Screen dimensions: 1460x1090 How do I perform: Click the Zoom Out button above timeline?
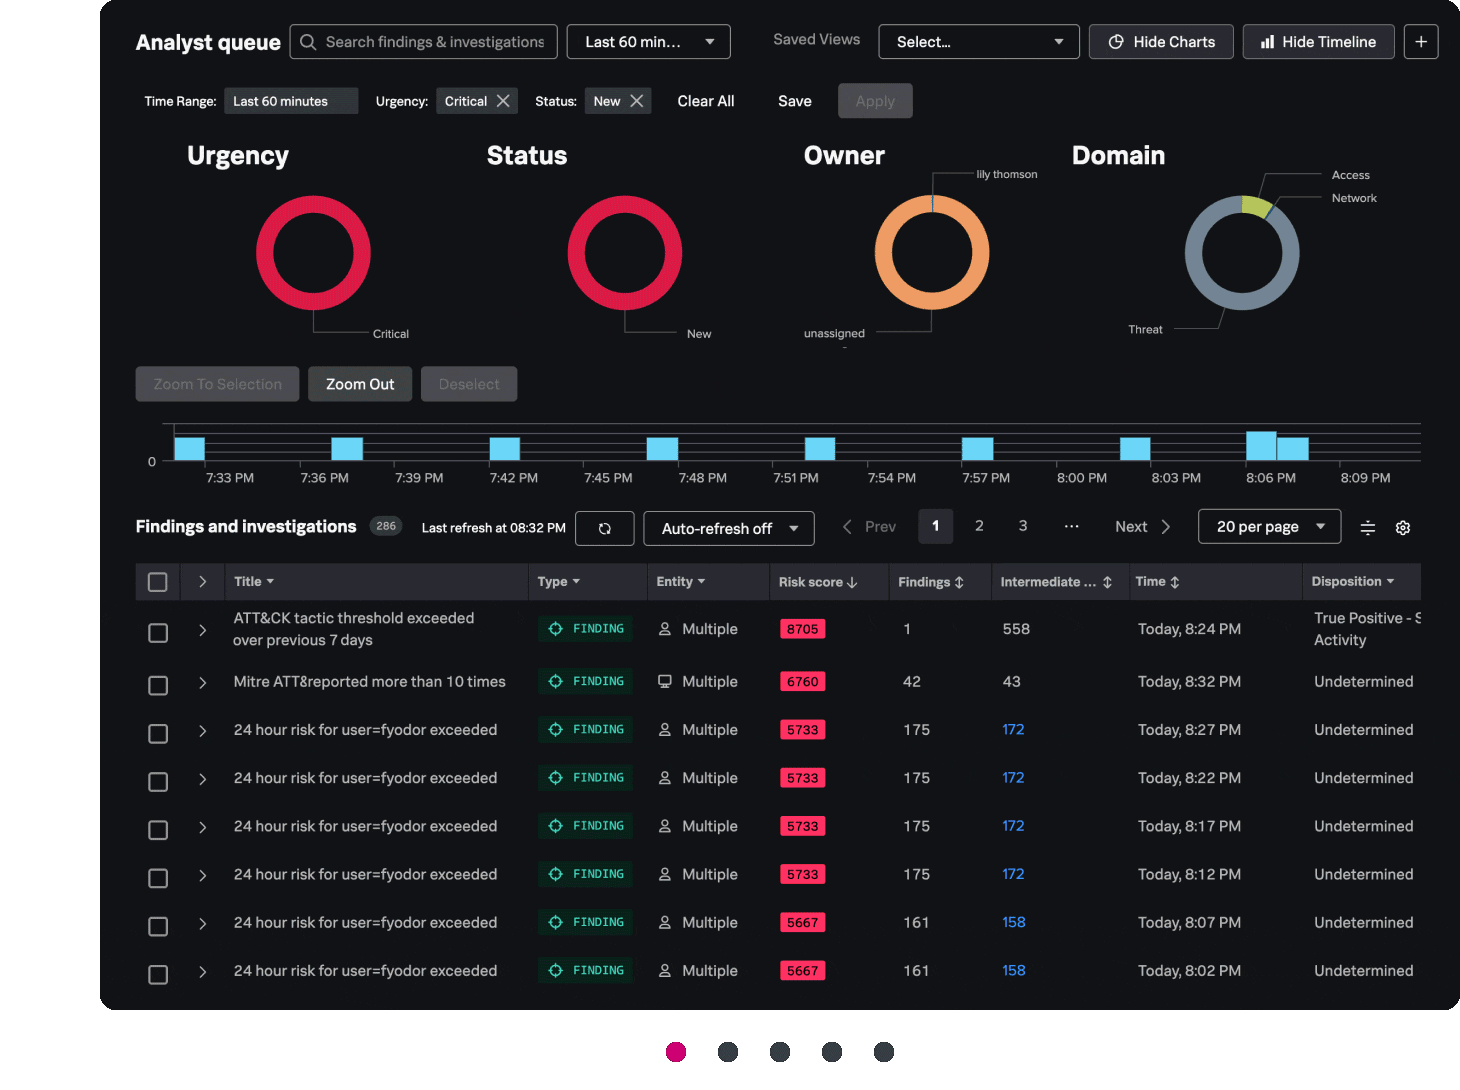360,383
